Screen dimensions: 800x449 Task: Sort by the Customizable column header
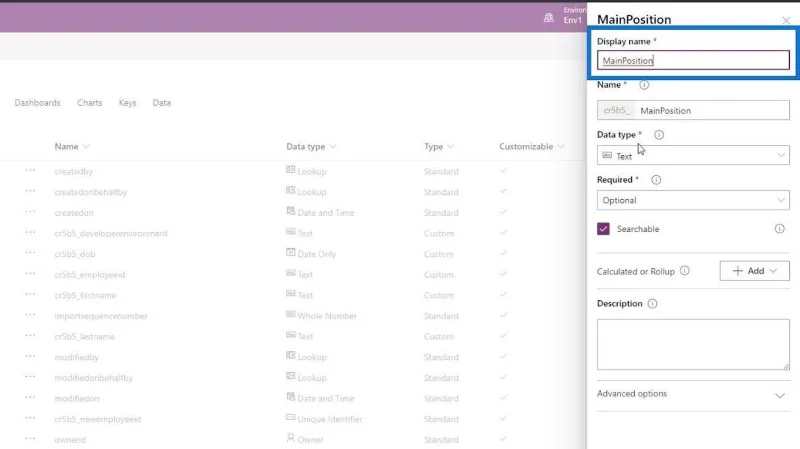532,146
